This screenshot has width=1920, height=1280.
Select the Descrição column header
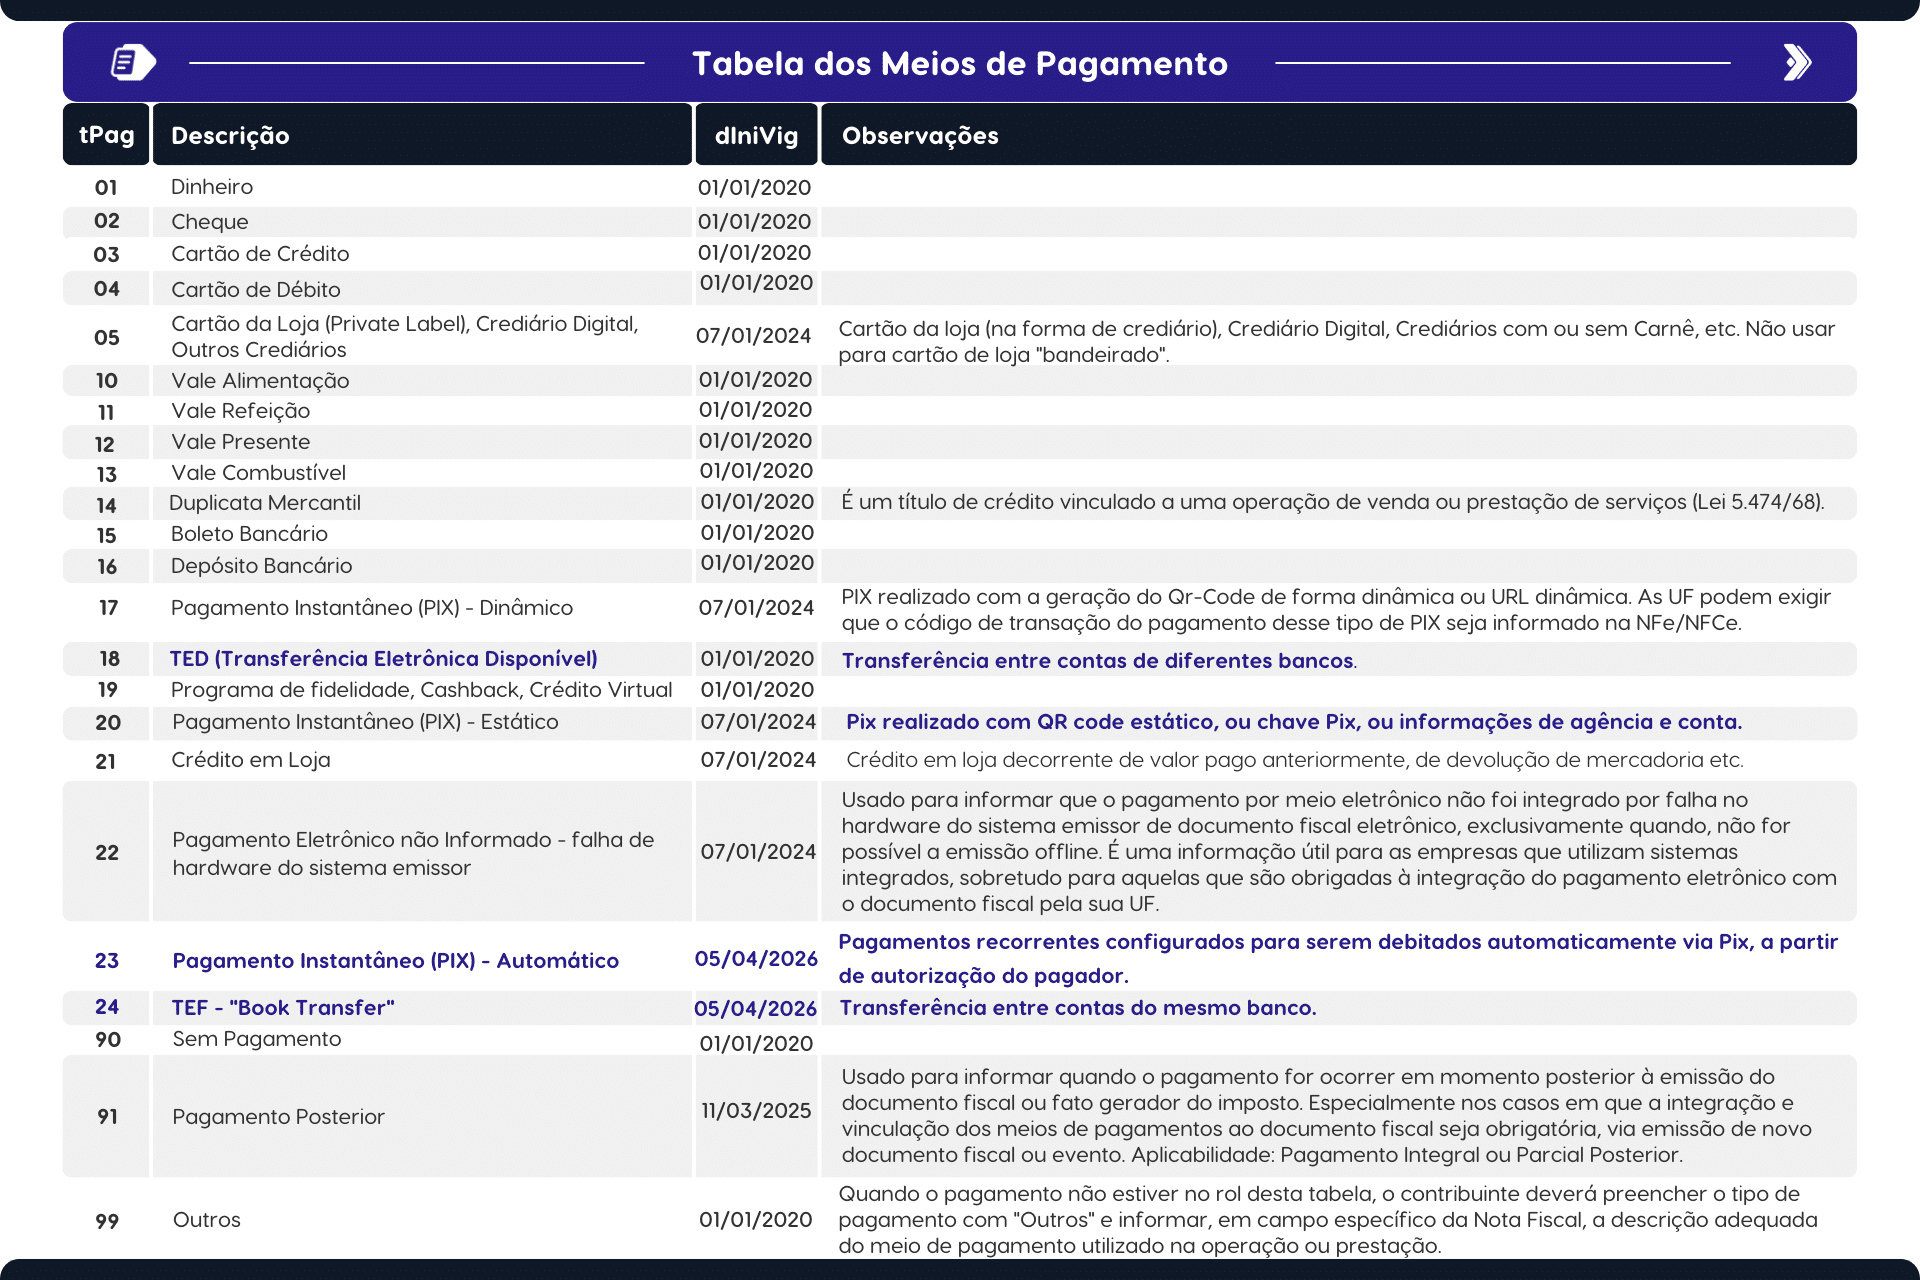coord(230,134)
